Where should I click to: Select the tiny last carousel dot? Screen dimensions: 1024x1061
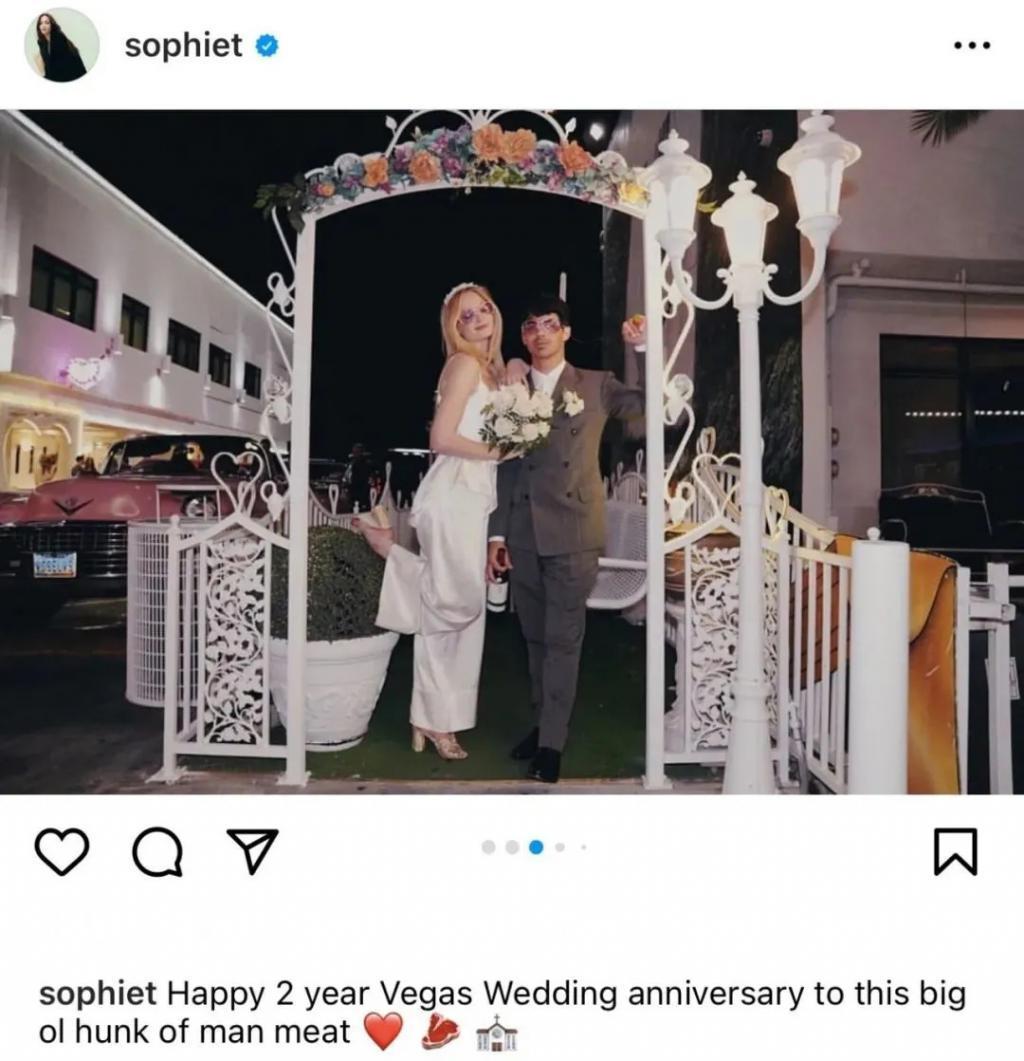tap(583, 846)
